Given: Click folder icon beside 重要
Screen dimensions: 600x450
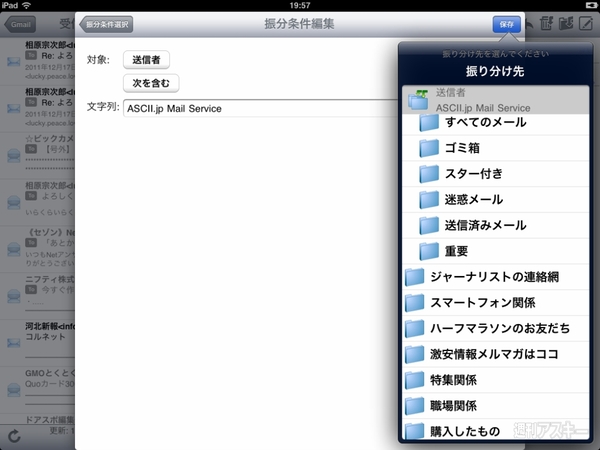Looking at the screenshot, I should click(429, 251).
